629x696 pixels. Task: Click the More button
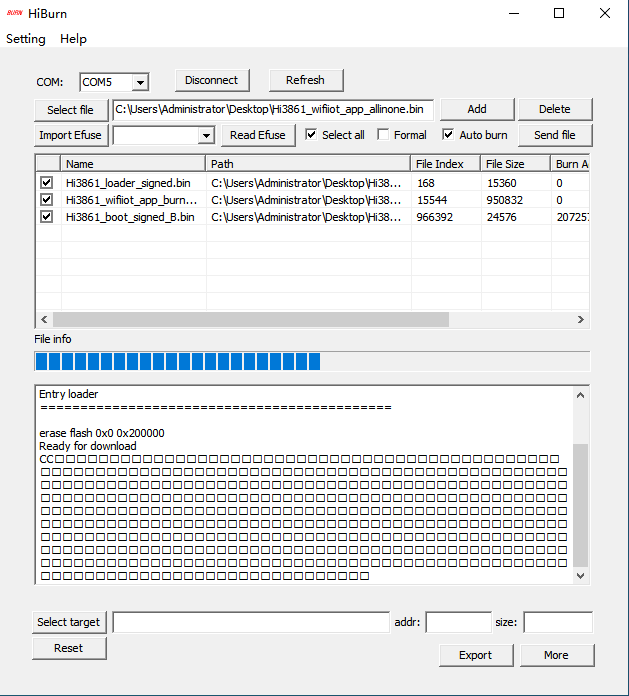click(557, 656)
